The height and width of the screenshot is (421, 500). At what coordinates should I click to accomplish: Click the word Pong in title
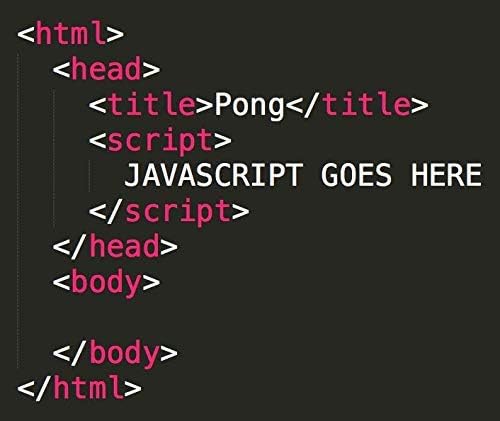point(249,106)
